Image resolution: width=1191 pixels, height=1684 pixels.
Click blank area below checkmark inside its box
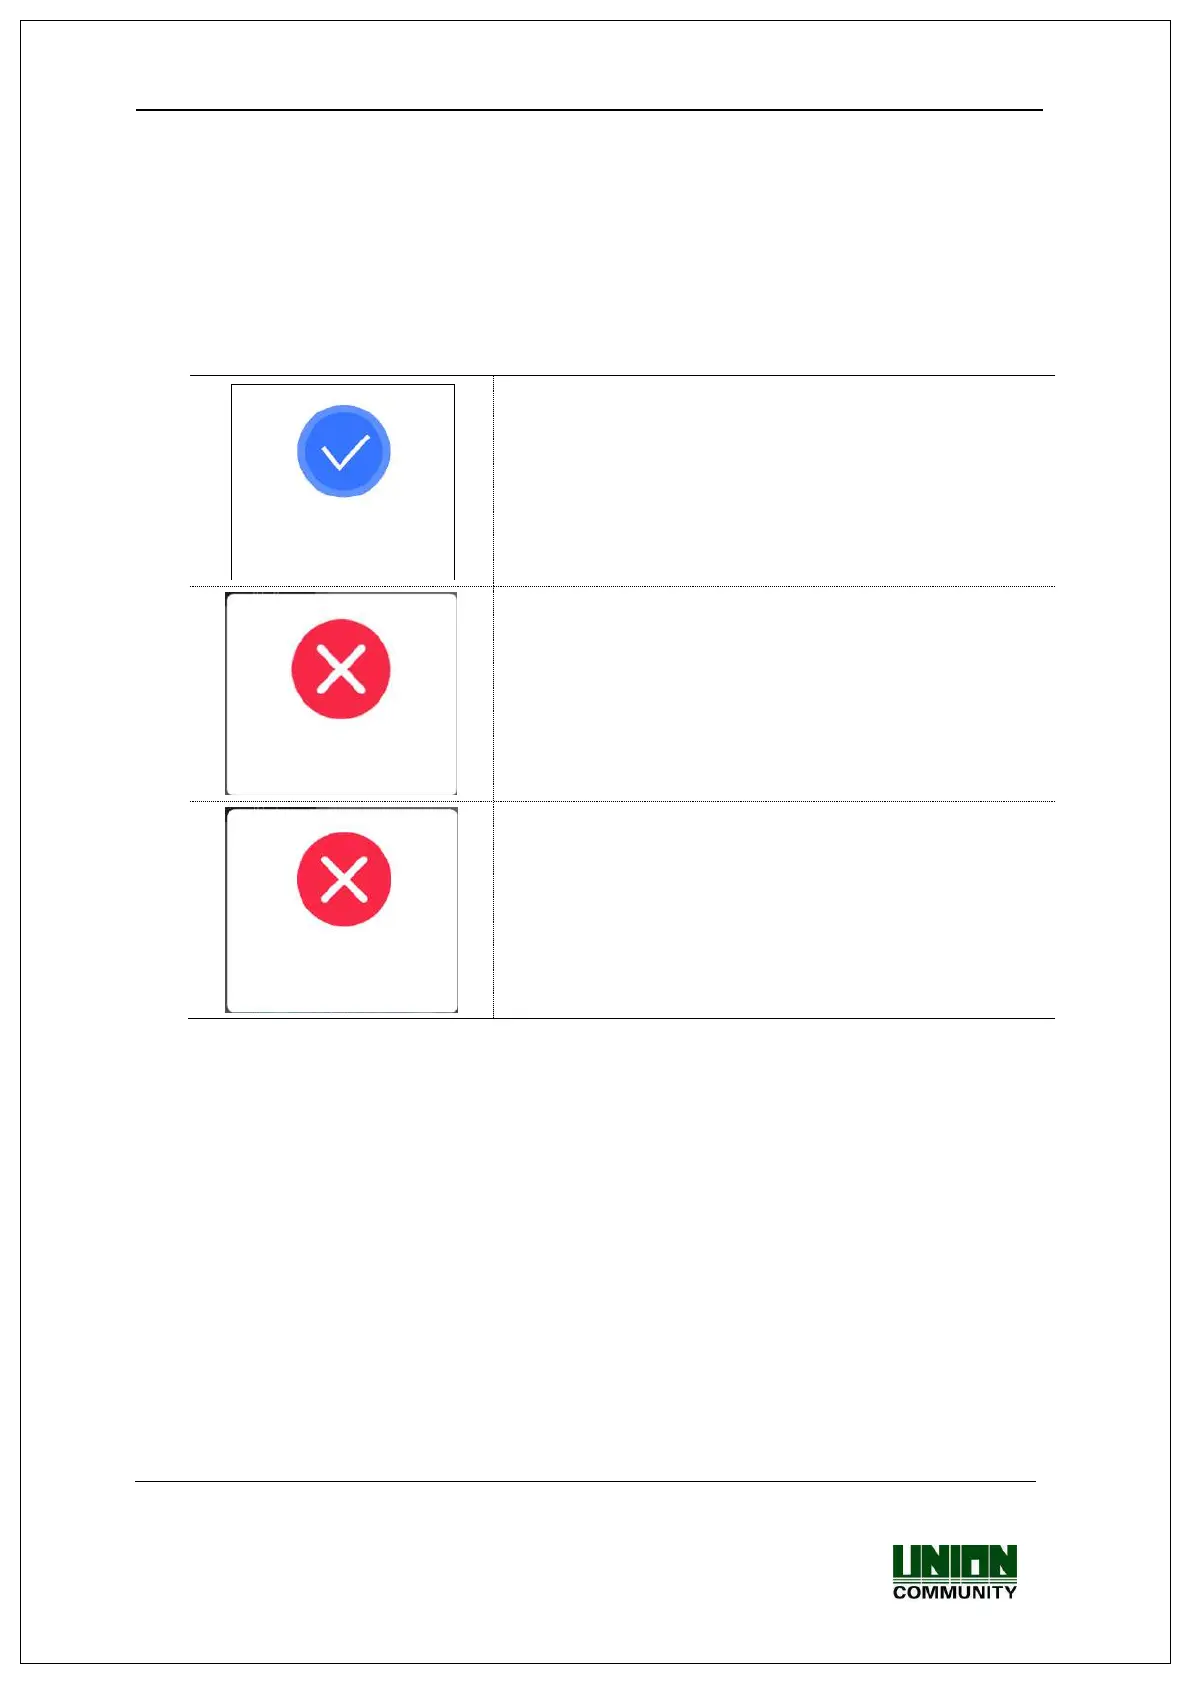[x=343, y=538]
